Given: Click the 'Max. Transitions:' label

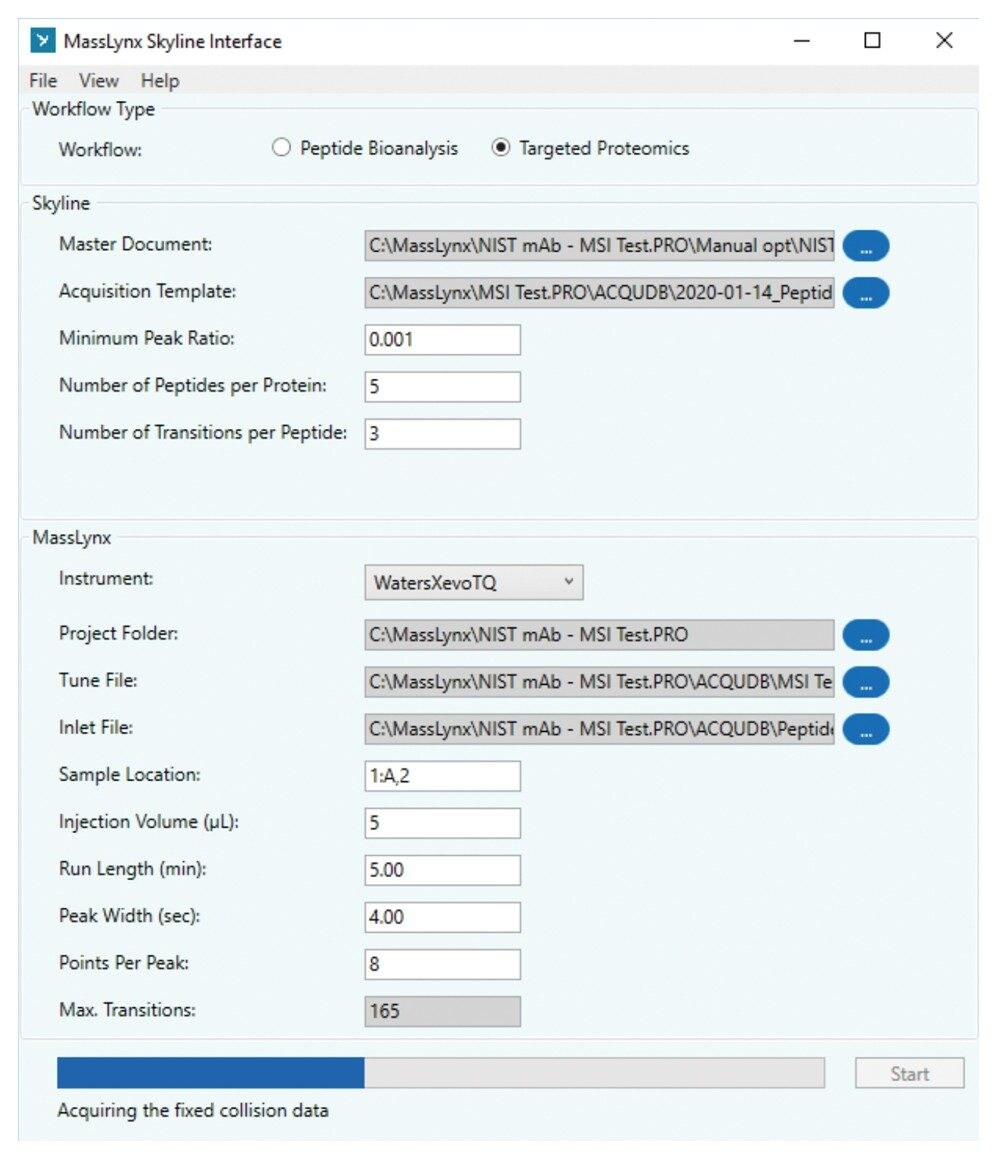Looking at the screenshot, I should [x=127, y=1010].
